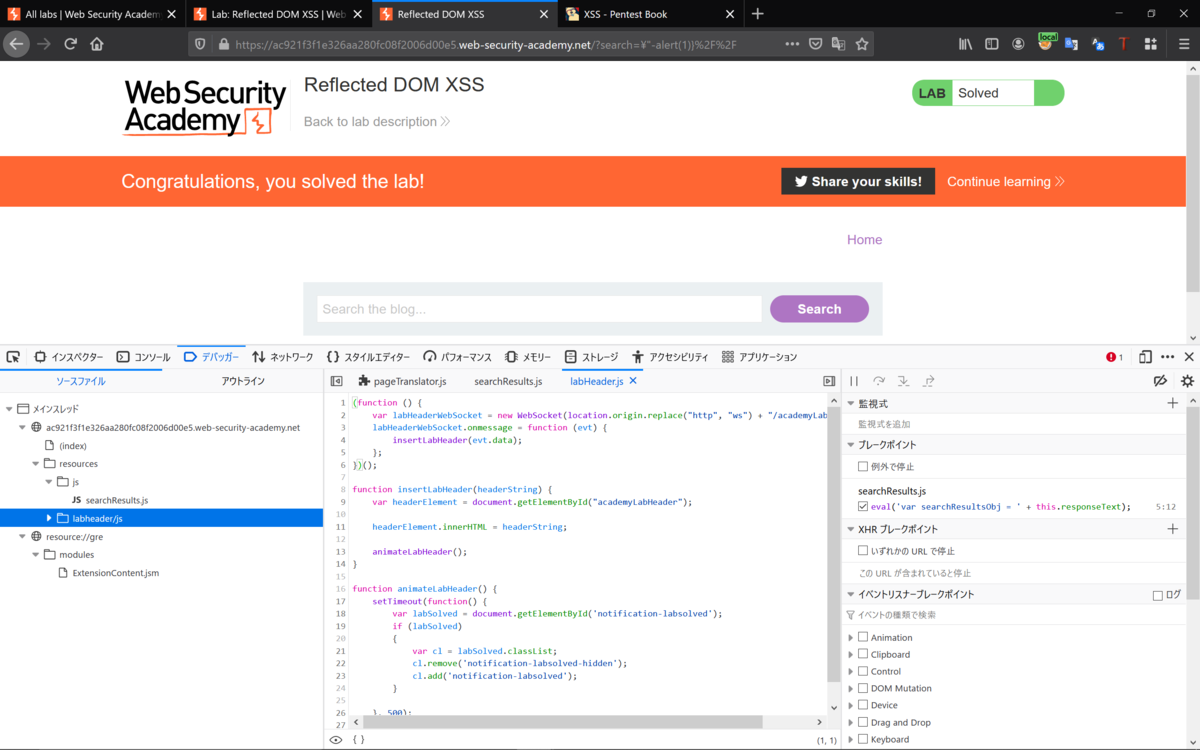Image resolution: width=1200 pixels, height=750 pixels.
Task: Switch to the Inspector devtools tab
Action: coord(68,357)
